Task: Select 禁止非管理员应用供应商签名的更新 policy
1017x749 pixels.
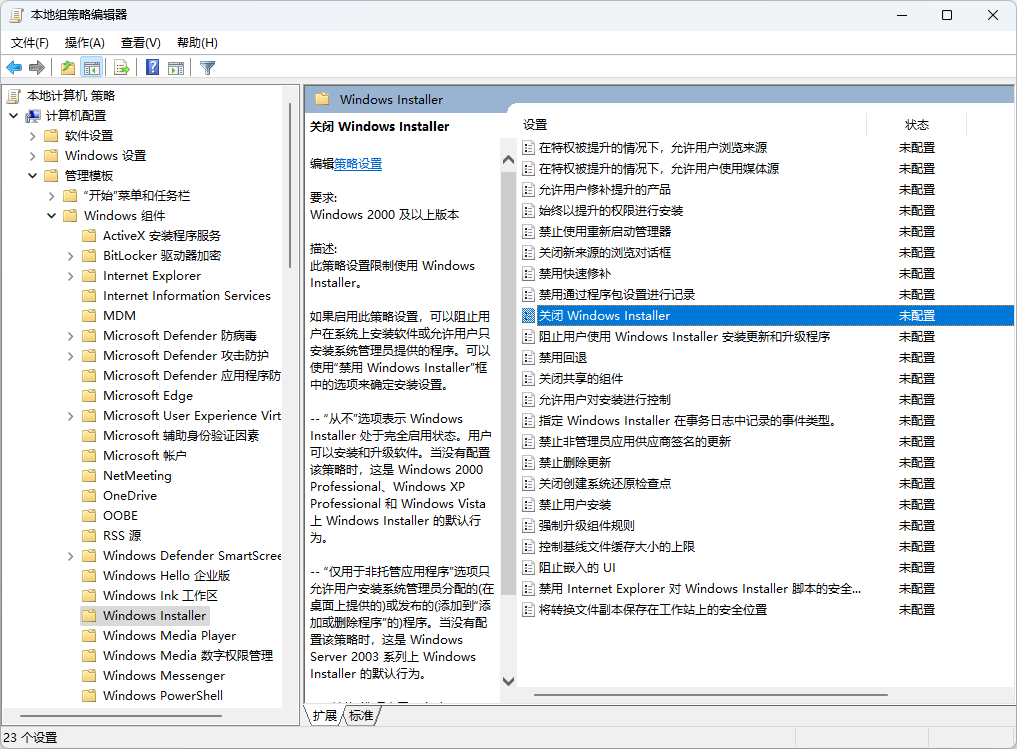Action: (634, 442)
